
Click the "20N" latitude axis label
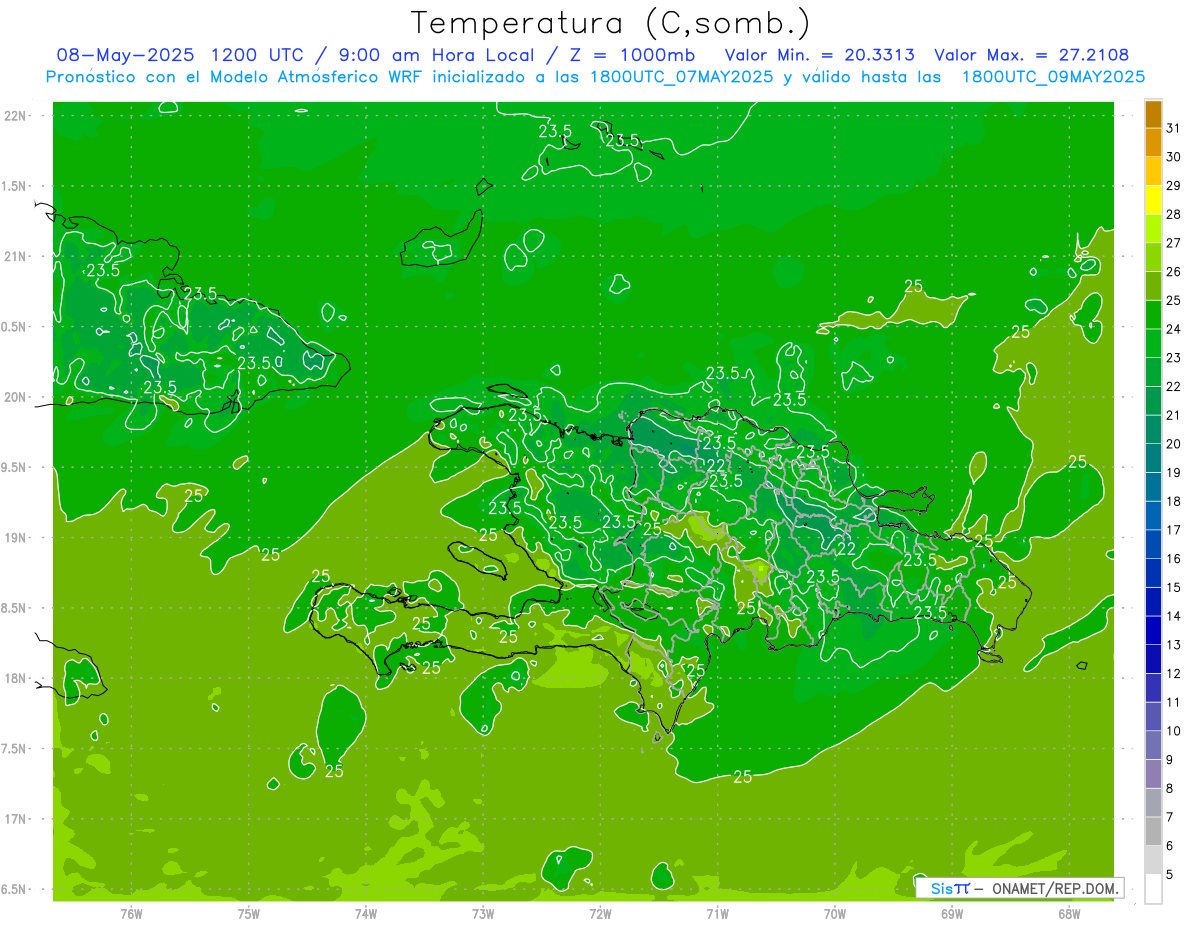point(15,397)
